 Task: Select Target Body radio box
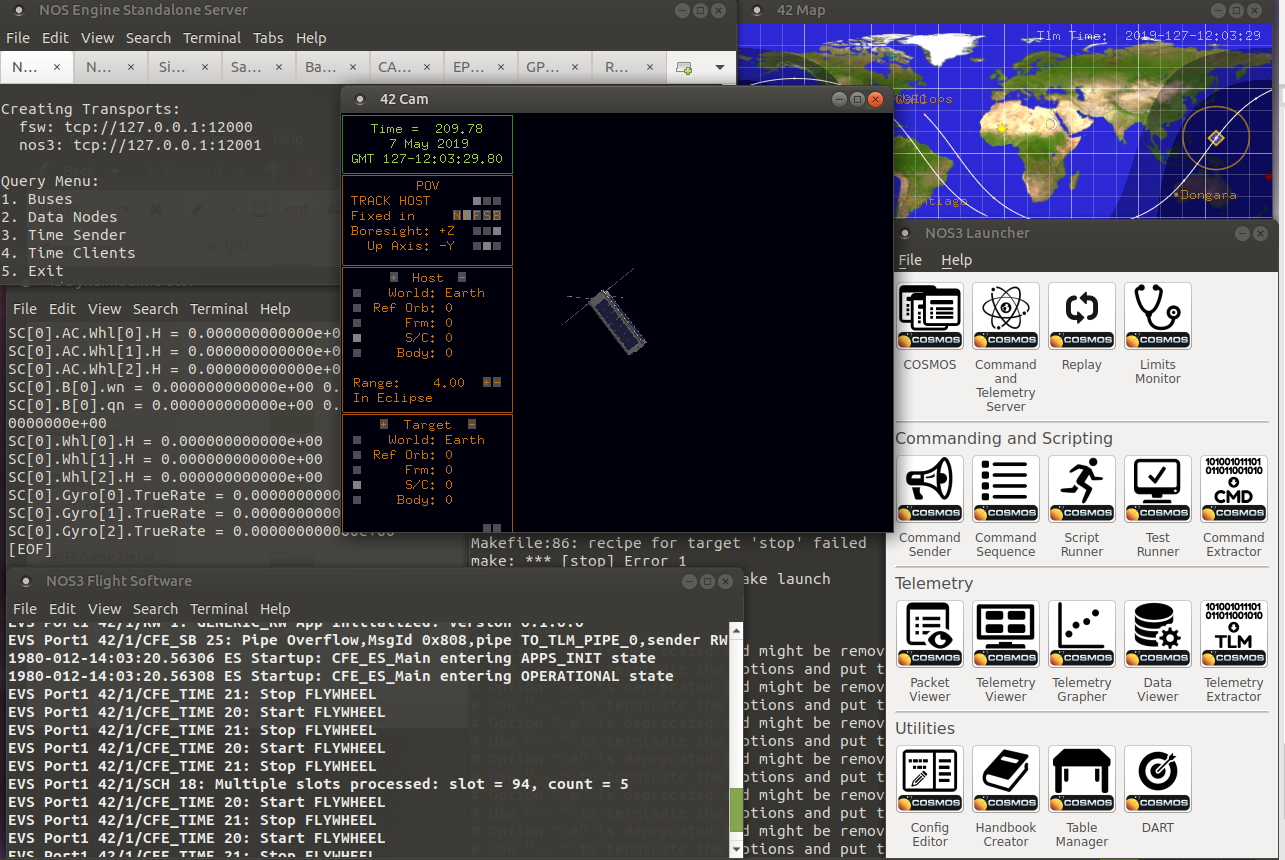pyautogui.click(x=357, y=500)
